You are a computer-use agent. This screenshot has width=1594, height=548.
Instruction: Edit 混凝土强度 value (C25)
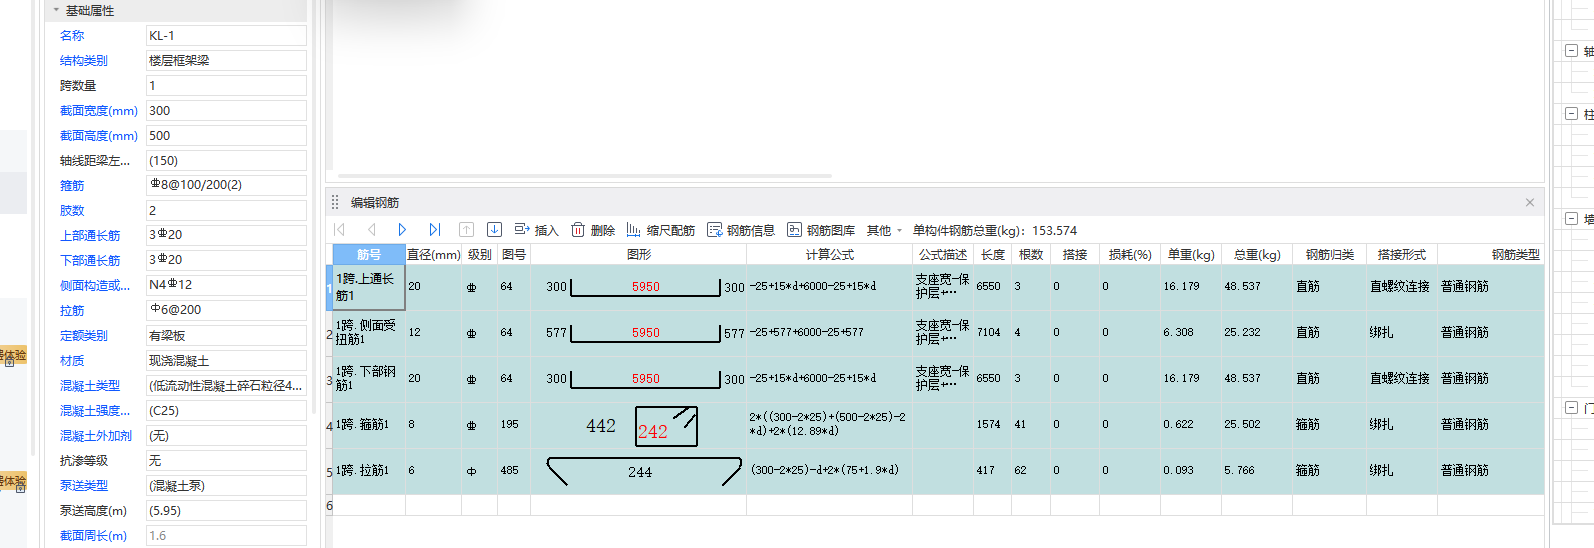pyautogui.click(x=226, y=410)
